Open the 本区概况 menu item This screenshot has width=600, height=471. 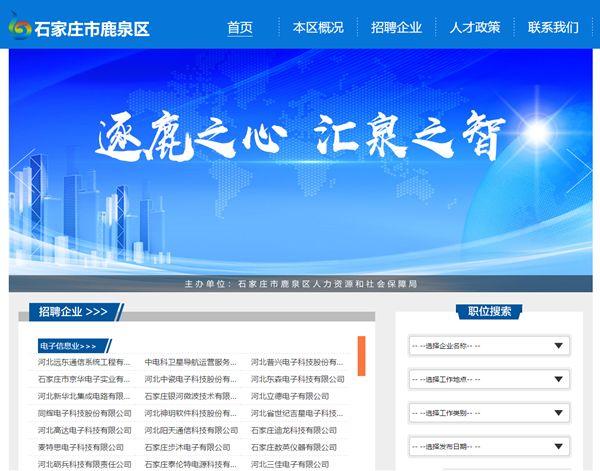tap(318, 28)
